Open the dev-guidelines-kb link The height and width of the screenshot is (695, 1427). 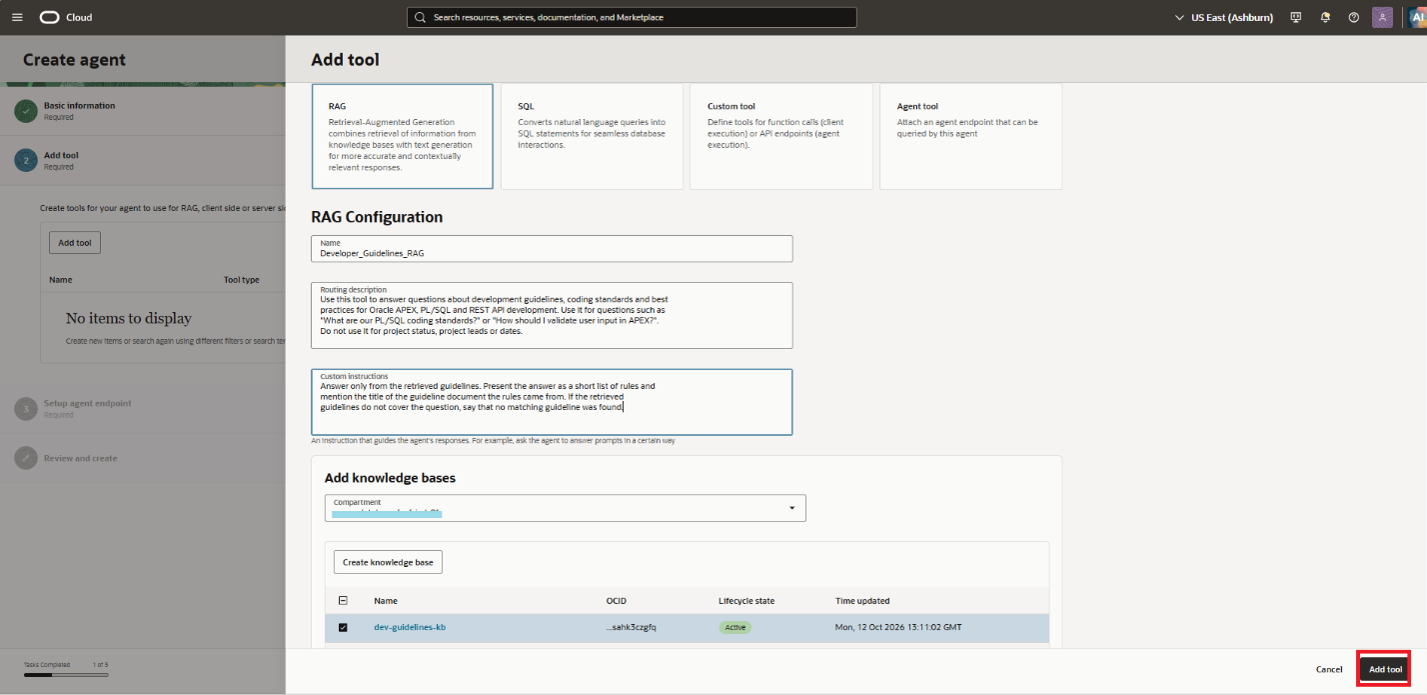[x=410, y=627]
